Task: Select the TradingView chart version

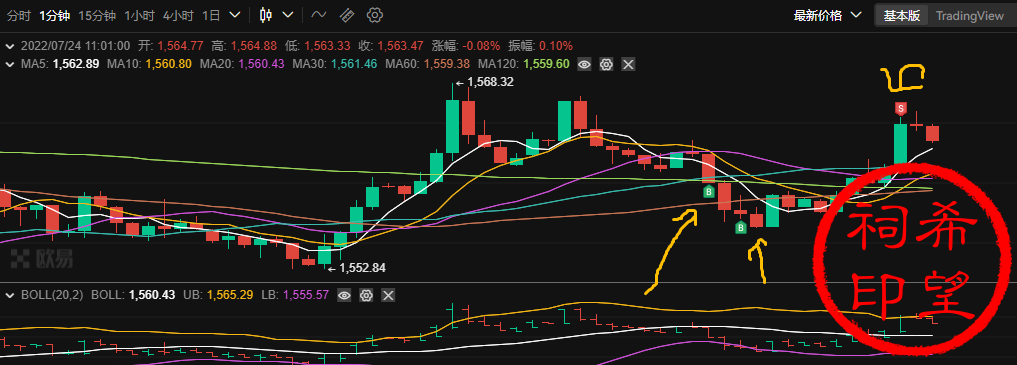Action: (969, 16)
